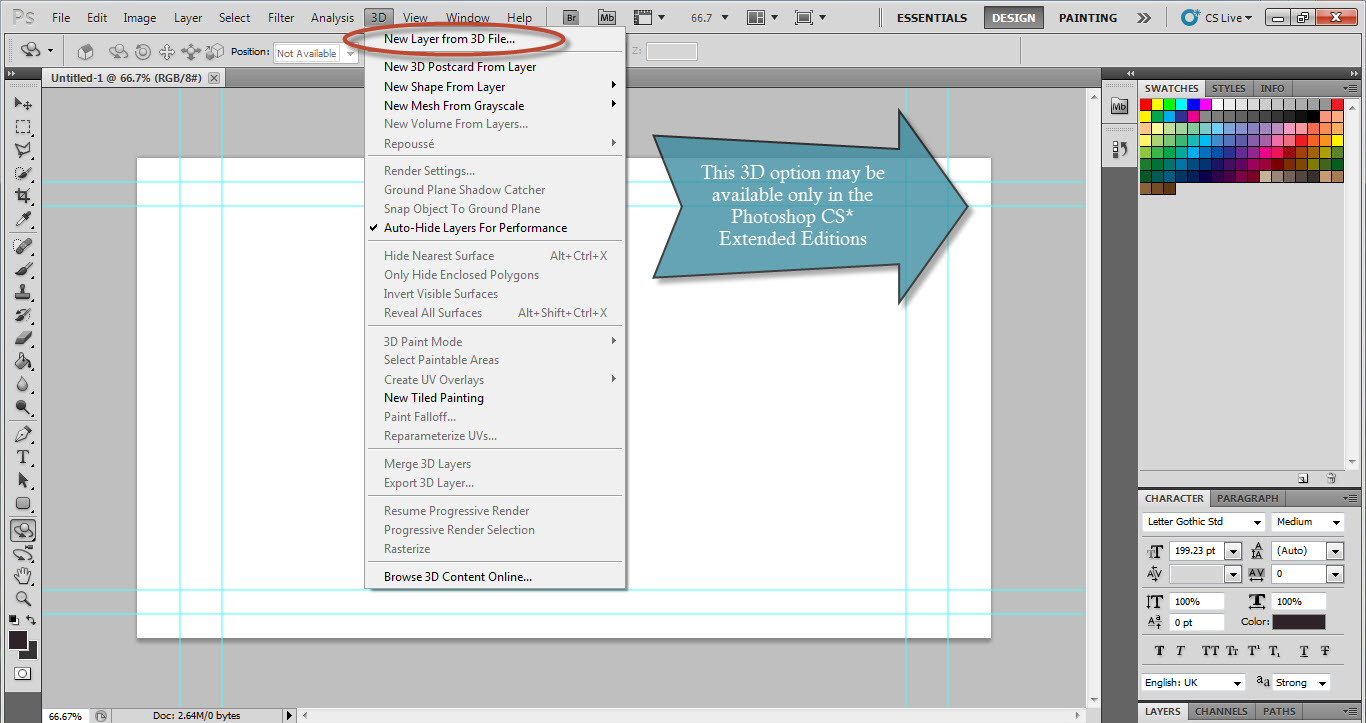The width and height of the screenshot is (1366, 723).
Task: Click the foreground color swatch in toolbar
Action: [18, 640]
